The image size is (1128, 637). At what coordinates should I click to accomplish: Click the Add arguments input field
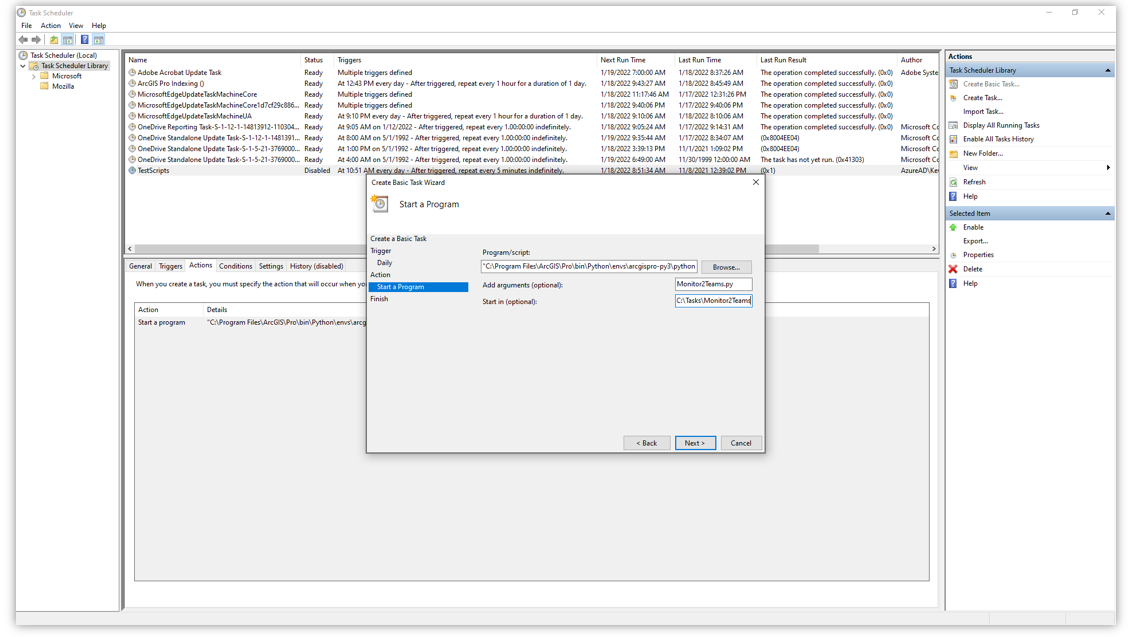(x=712, y=283)
